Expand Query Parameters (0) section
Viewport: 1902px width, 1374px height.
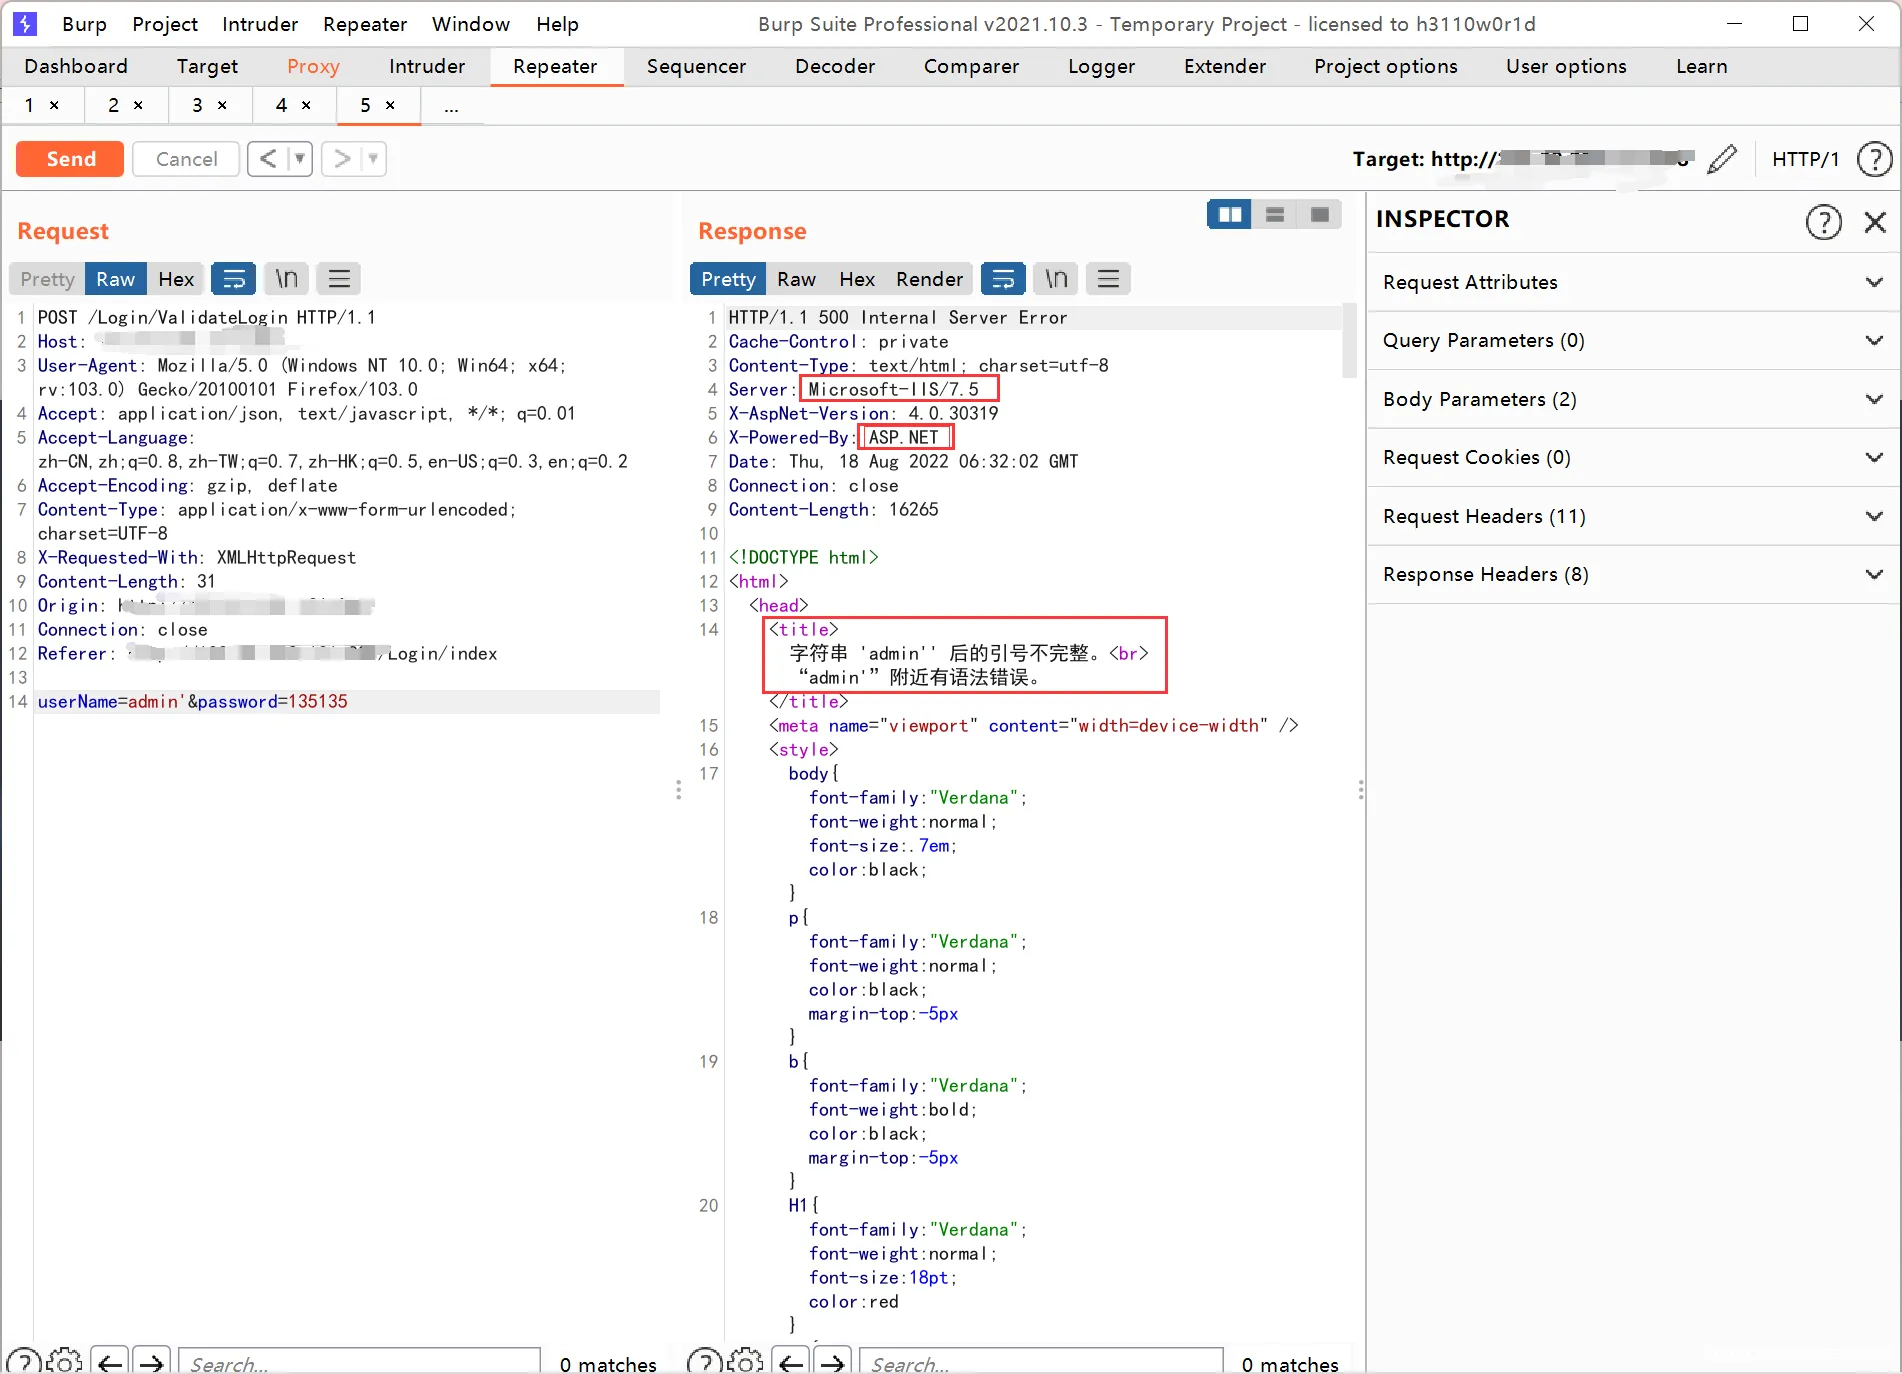[1633, 340]
